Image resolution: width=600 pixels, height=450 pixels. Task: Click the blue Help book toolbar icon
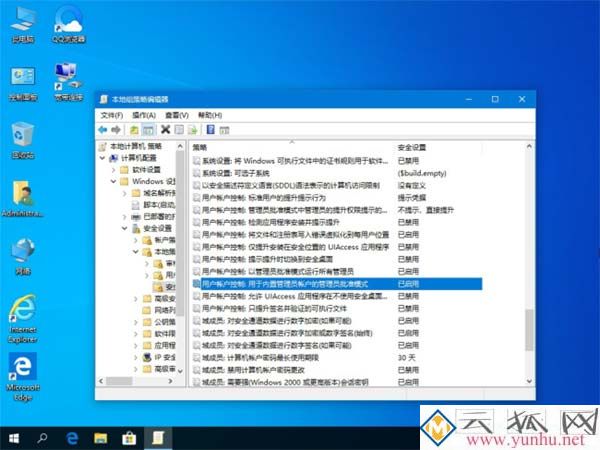click(210, 130)
